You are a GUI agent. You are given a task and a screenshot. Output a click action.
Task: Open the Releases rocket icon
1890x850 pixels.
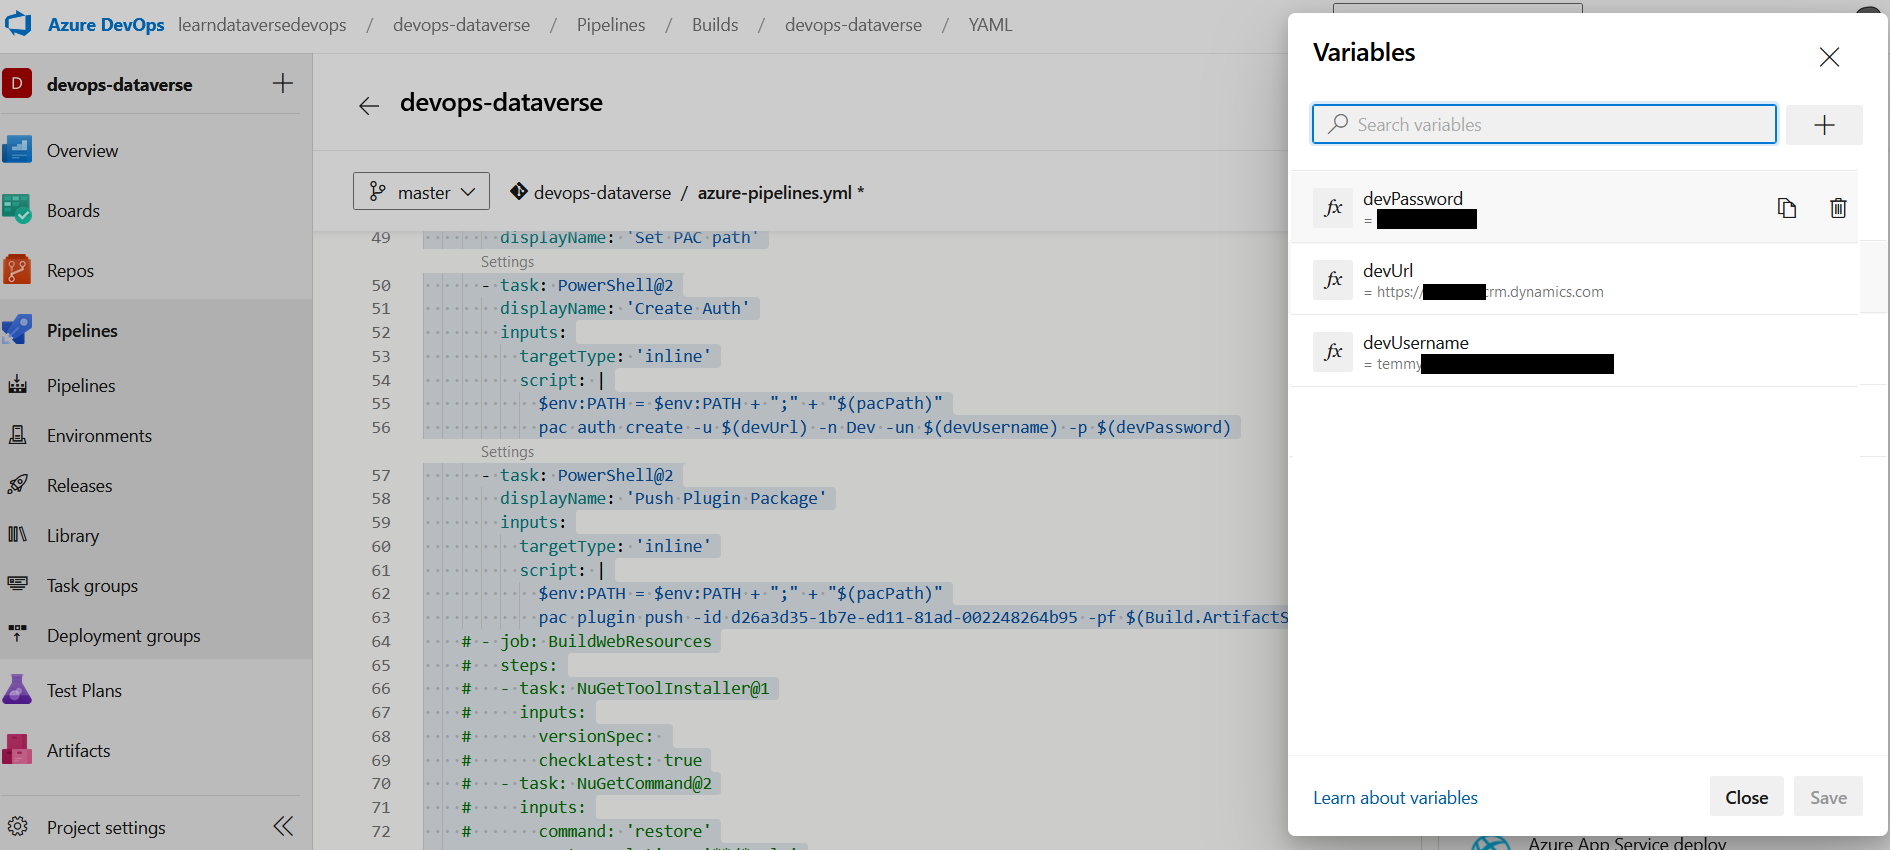[x=18, y=485]
